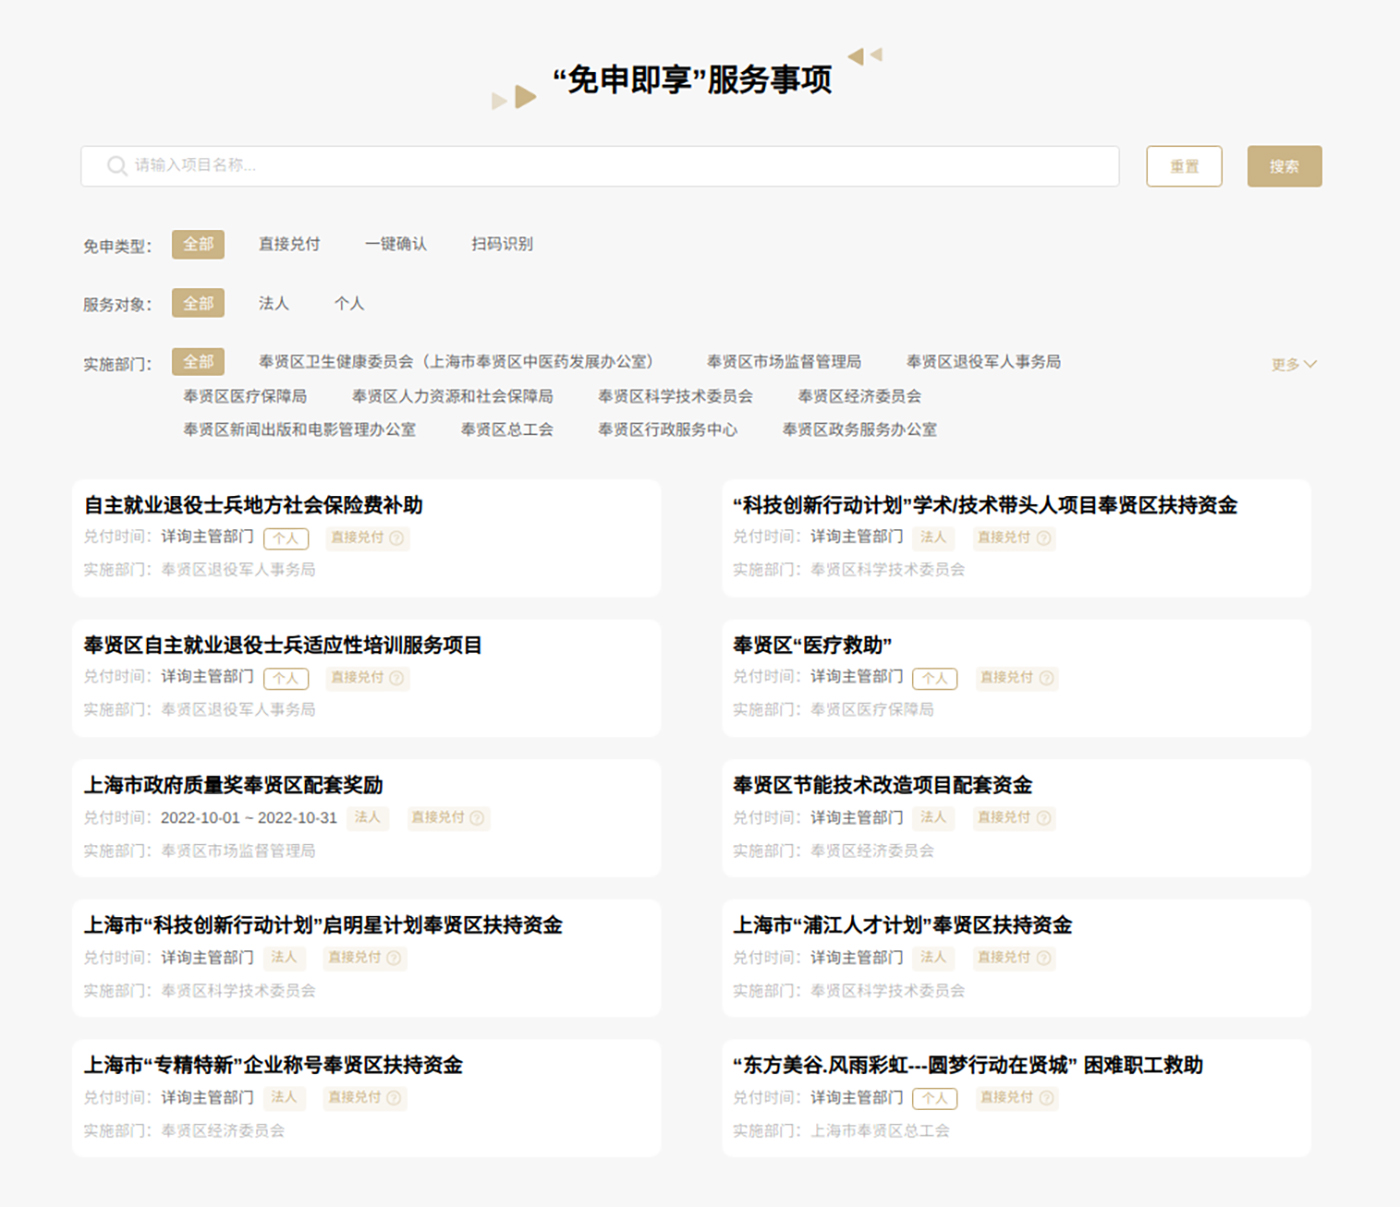Filter by 奉贤区退役军人事务局 department

pyautogui.click(x=984, y=362)
